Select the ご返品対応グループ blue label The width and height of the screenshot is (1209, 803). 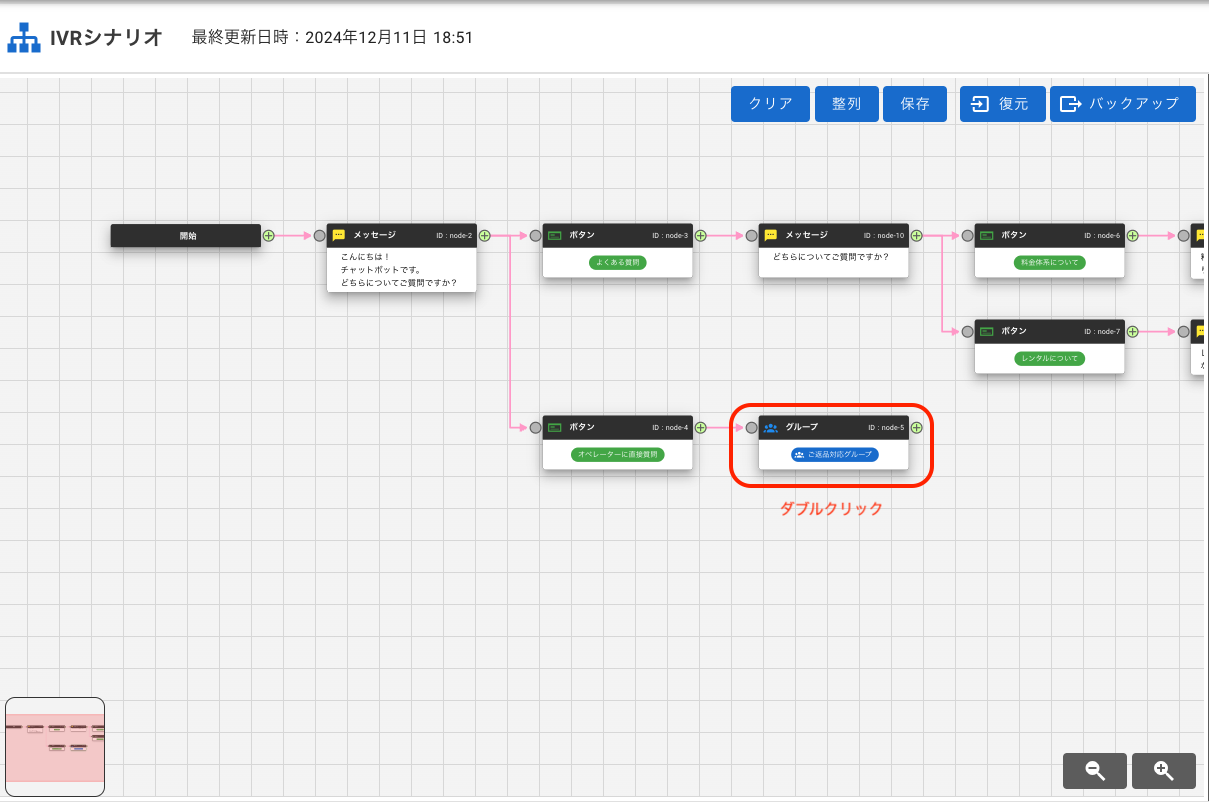(x=834, y=455)
